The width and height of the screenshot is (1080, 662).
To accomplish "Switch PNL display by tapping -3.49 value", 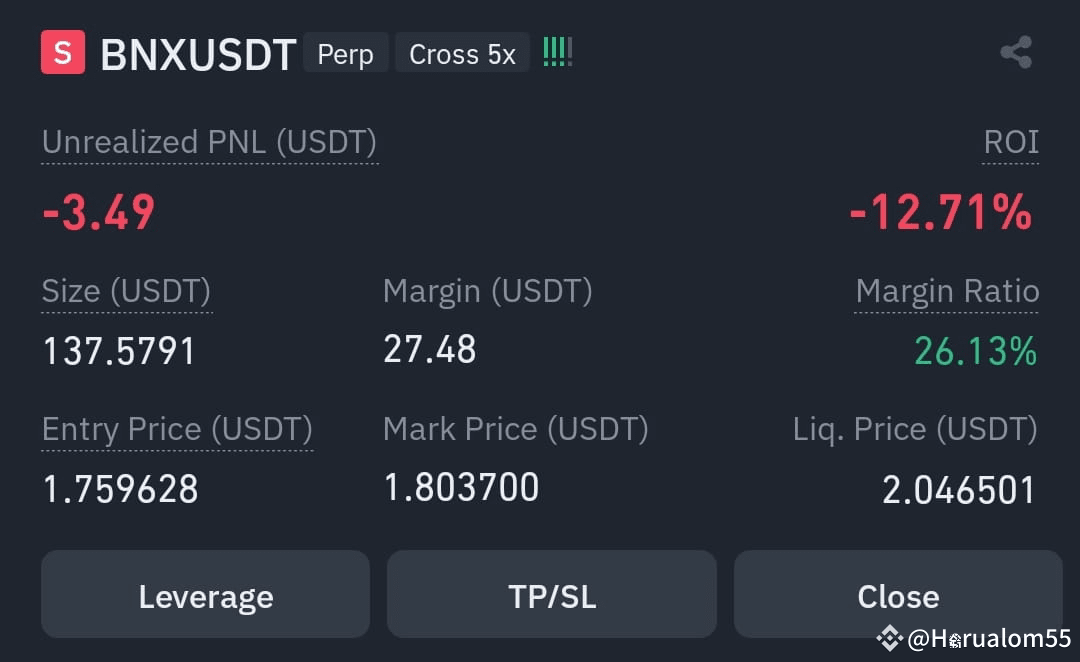I will [96, 211].
